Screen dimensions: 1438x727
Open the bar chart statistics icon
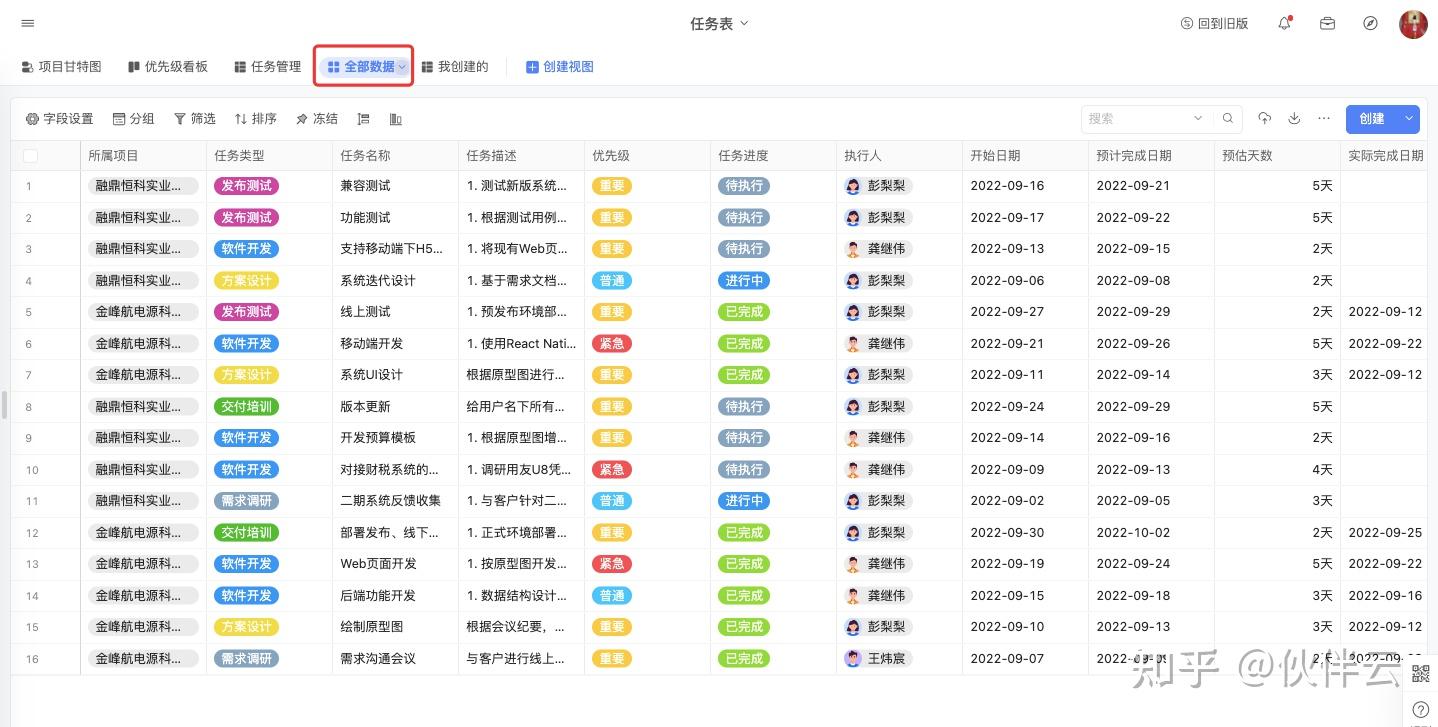[x=395, y=119]
